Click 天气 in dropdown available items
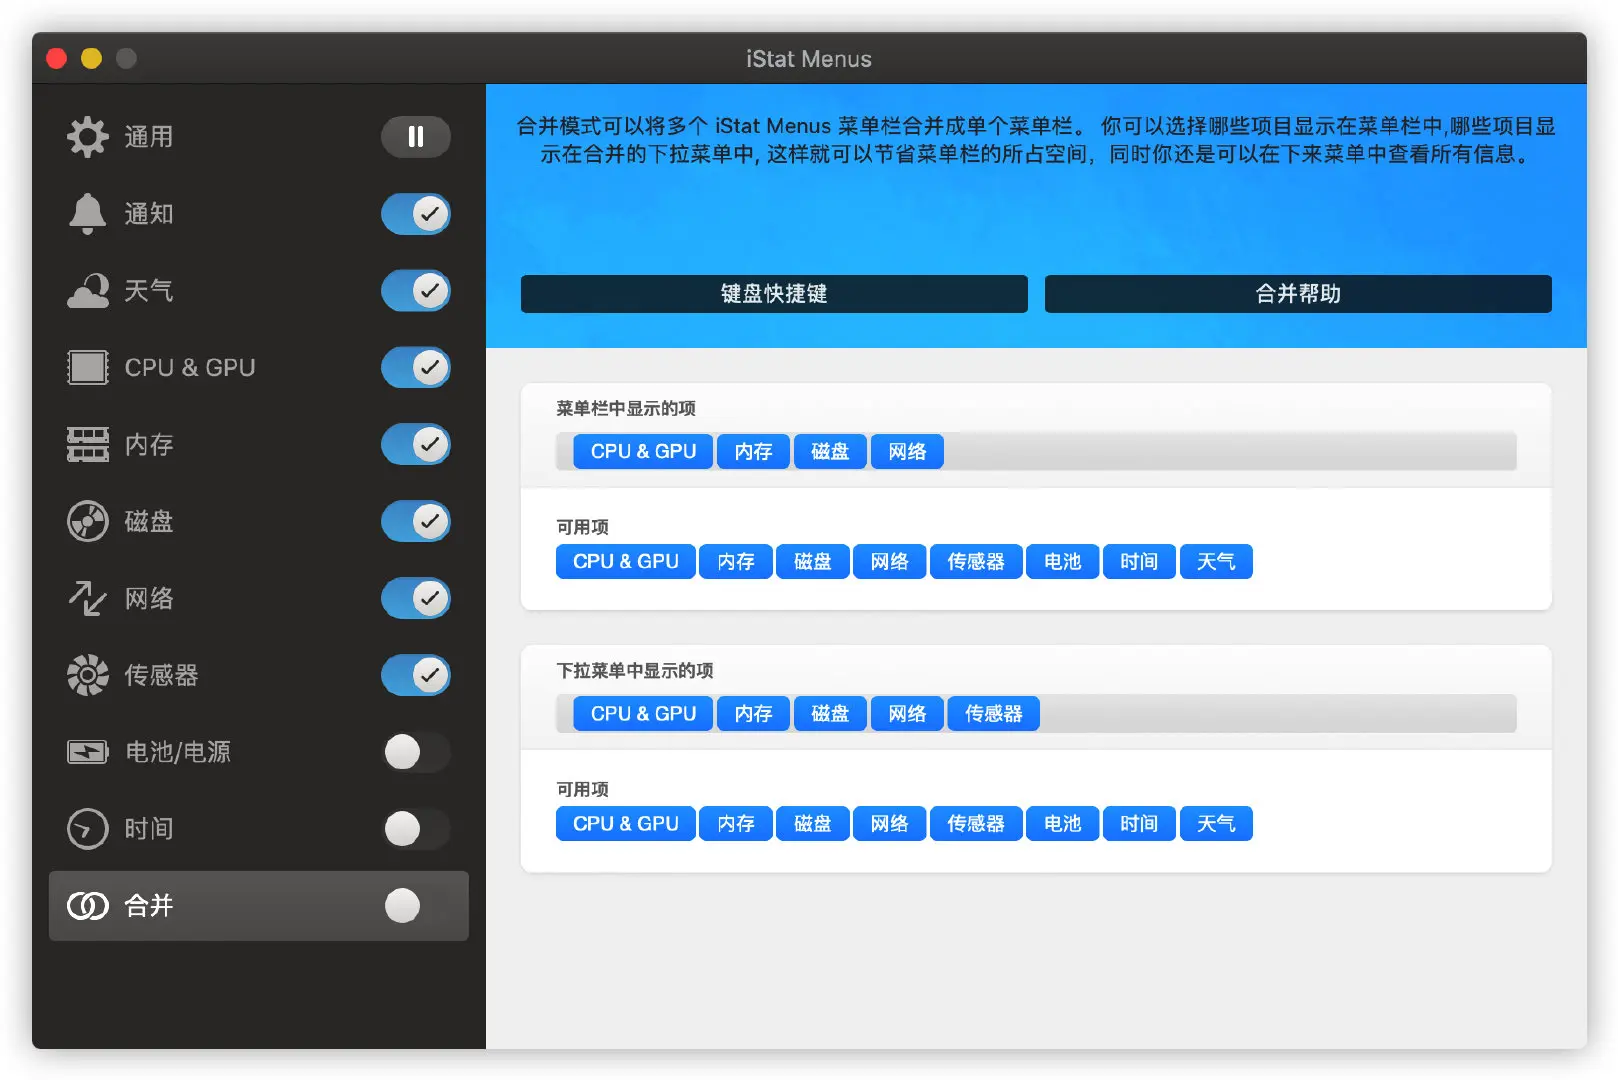 pyautogui.click(x=1216, y=824)
